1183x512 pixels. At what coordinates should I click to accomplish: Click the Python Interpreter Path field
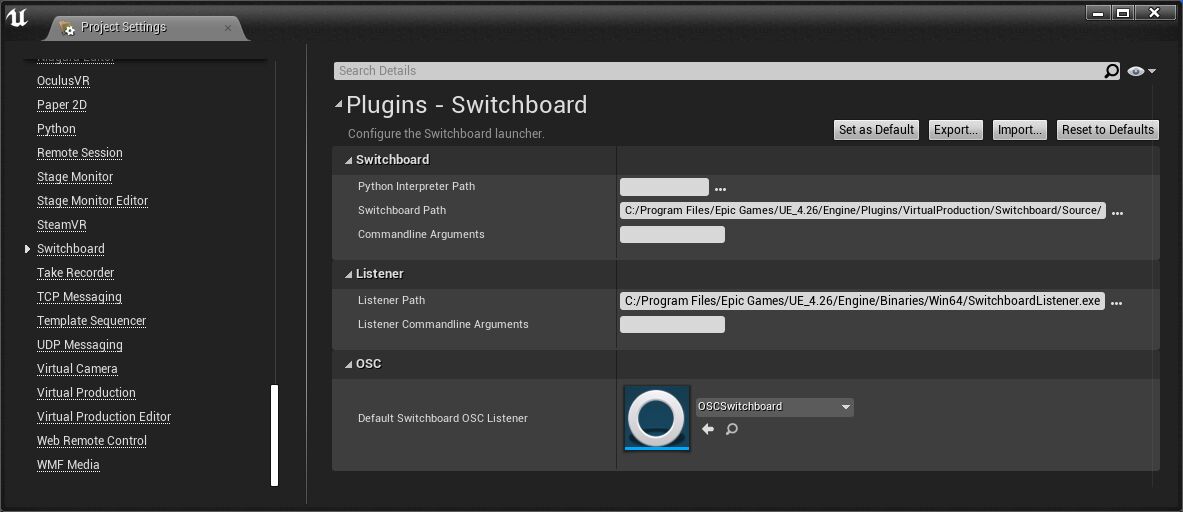click(664, 187)
